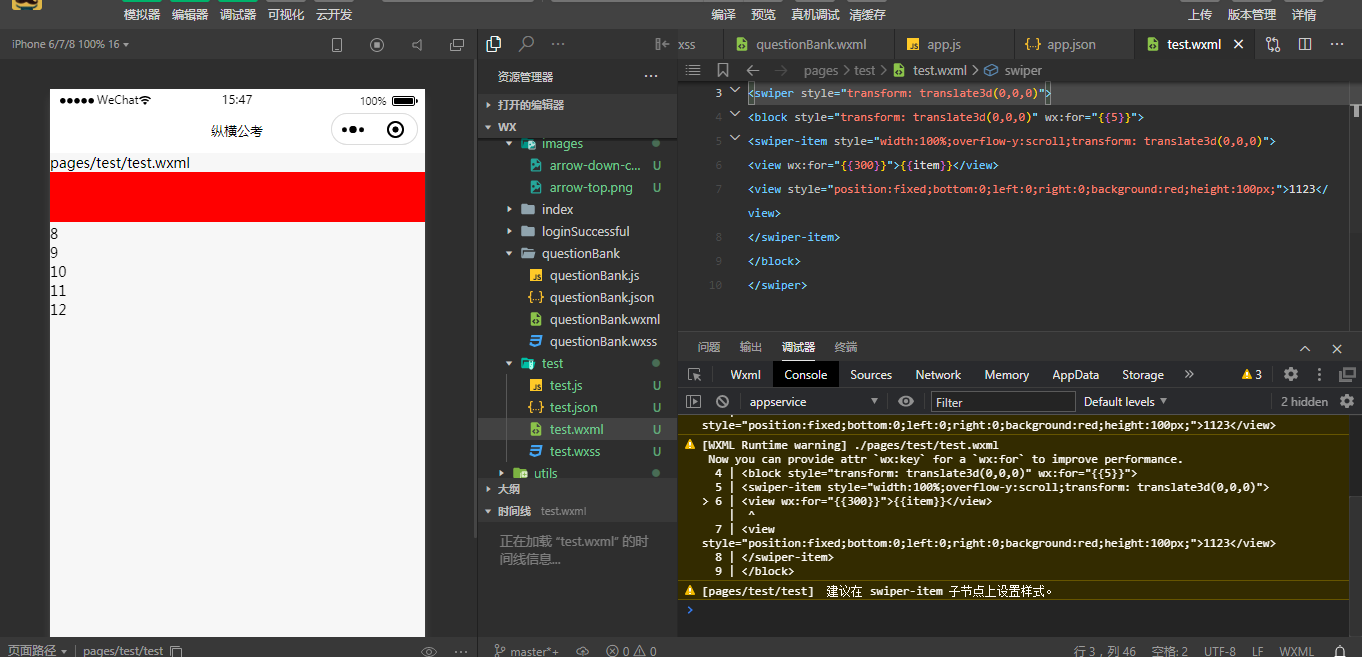
Task: Open the Default levels dropdown
Action: click(x=1125, y=401)
